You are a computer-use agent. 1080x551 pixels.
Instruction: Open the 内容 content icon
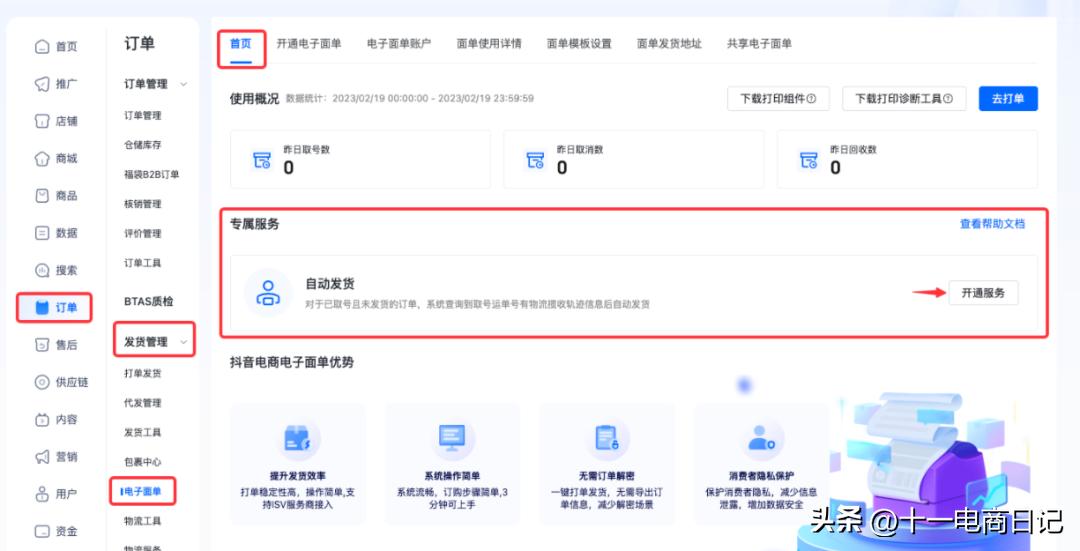(42, 419)
